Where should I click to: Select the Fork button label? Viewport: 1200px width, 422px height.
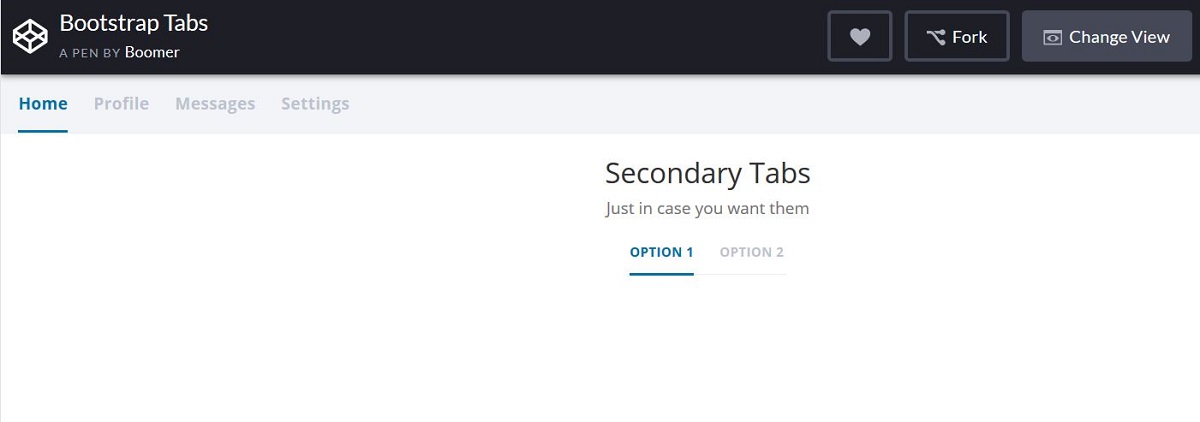(969, 37)
